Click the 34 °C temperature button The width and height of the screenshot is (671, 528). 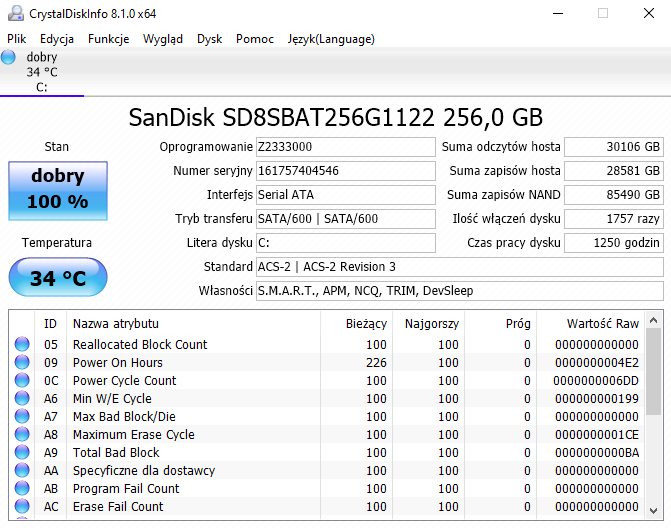(x=58, y=277)
